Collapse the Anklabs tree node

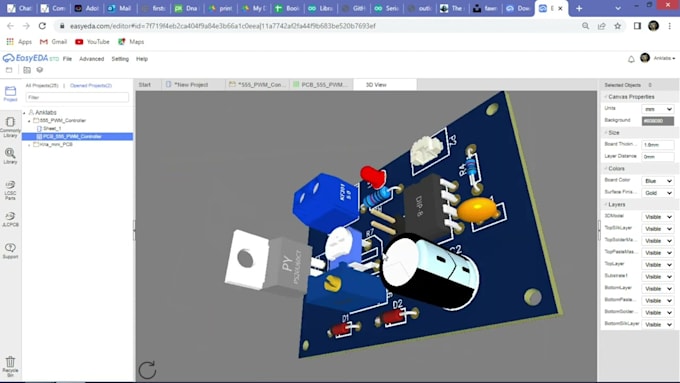pos(24,113)
